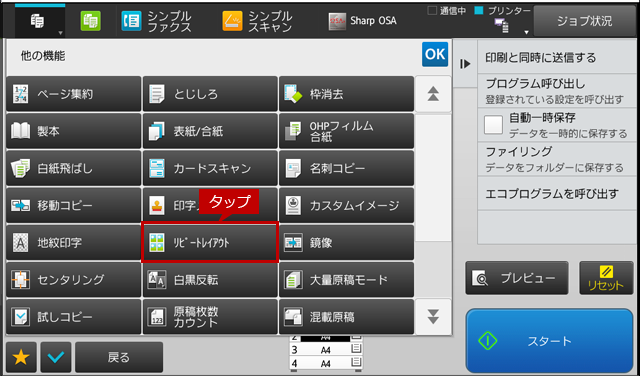Collapse the action panel with arrow toggle
Viewport: 640px width, 376px height.
(x=465, y=64)
